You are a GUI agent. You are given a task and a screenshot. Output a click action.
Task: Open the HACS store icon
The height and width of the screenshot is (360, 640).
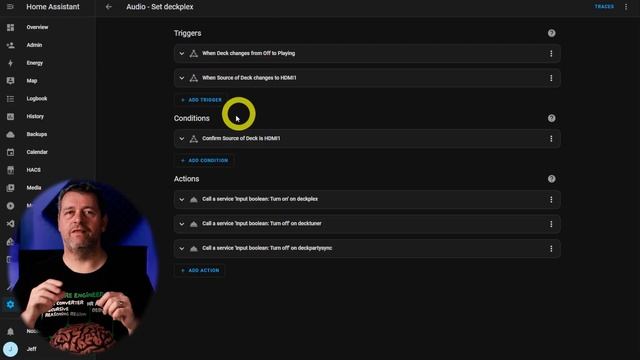[11, 170]
